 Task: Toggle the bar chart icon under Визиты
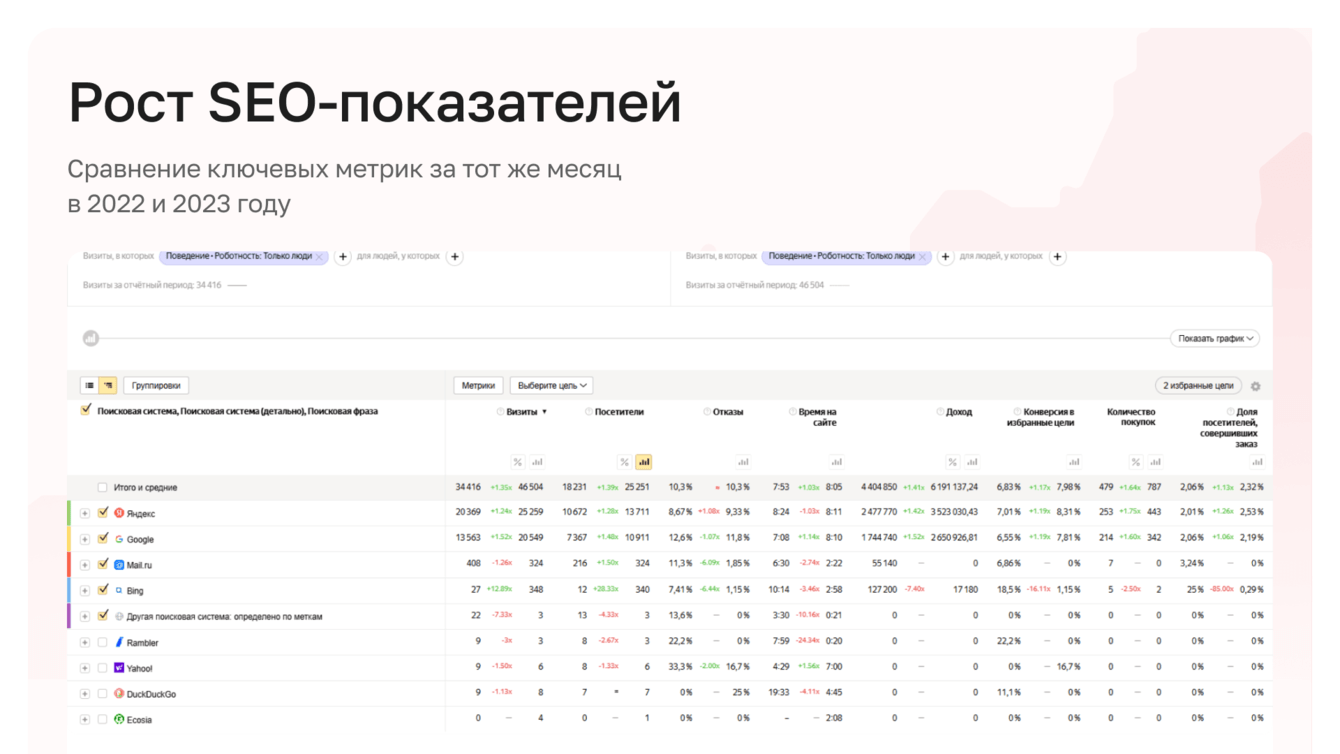(537, 462)
